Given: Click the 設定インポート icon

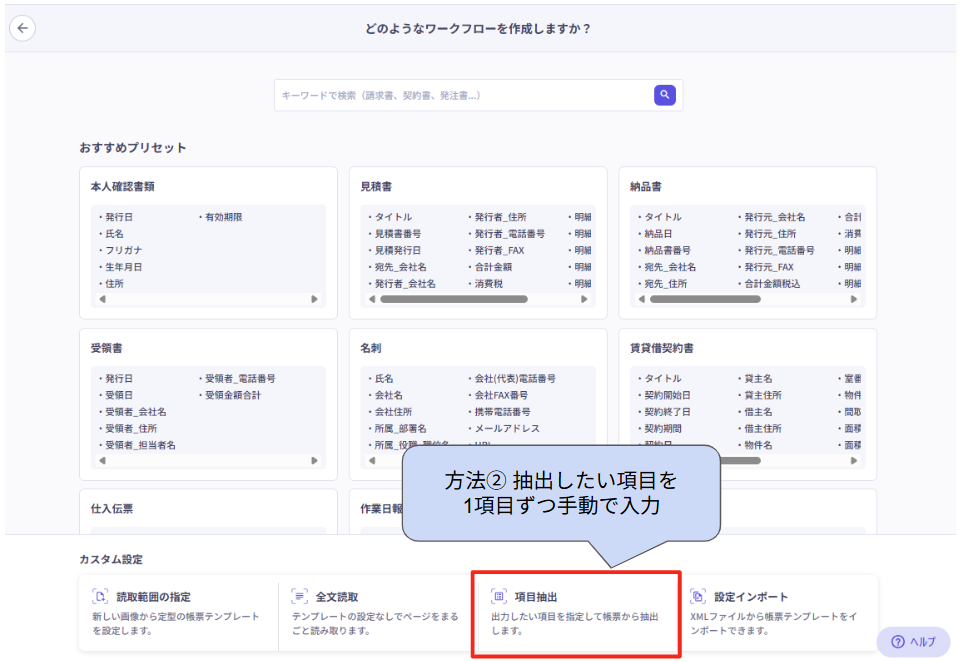Looking at the screenshot, I should pyautogui.click(x=698, y=597).
